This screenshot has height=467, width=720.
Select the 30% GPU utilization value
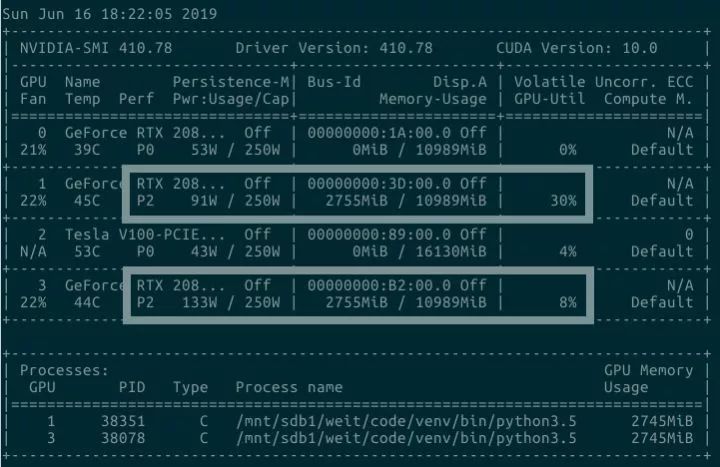tap(562, 201)
